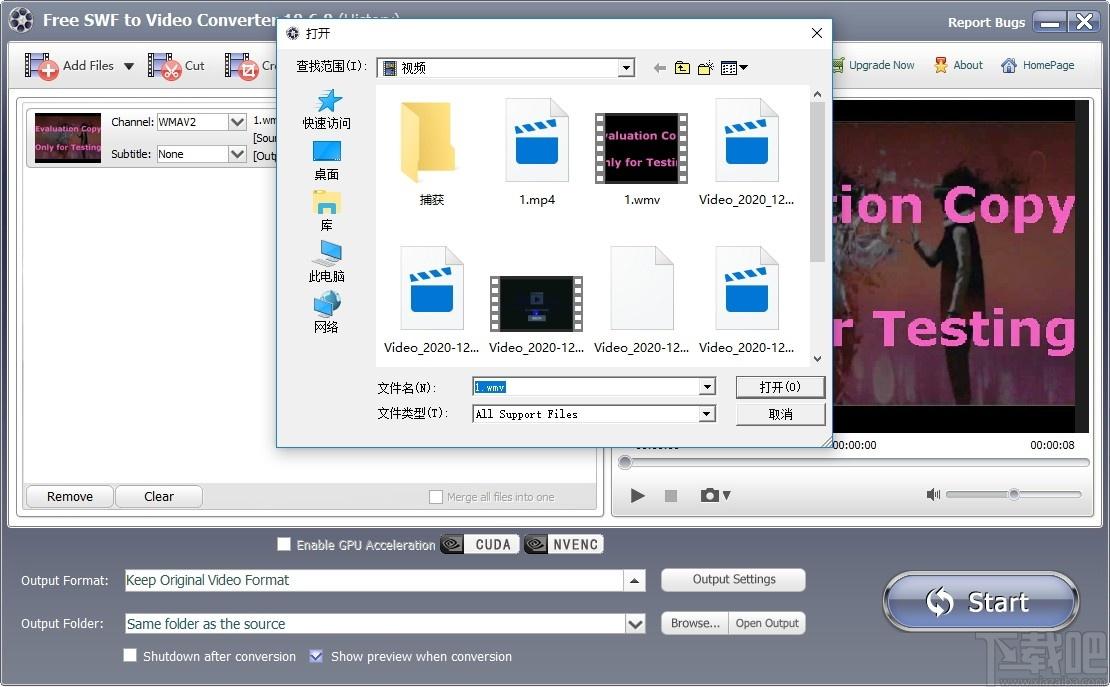This screenshot has height=687, width=1110.
Task: Select 快速访问 quick access in sidebar
Action: click(326, 110)
